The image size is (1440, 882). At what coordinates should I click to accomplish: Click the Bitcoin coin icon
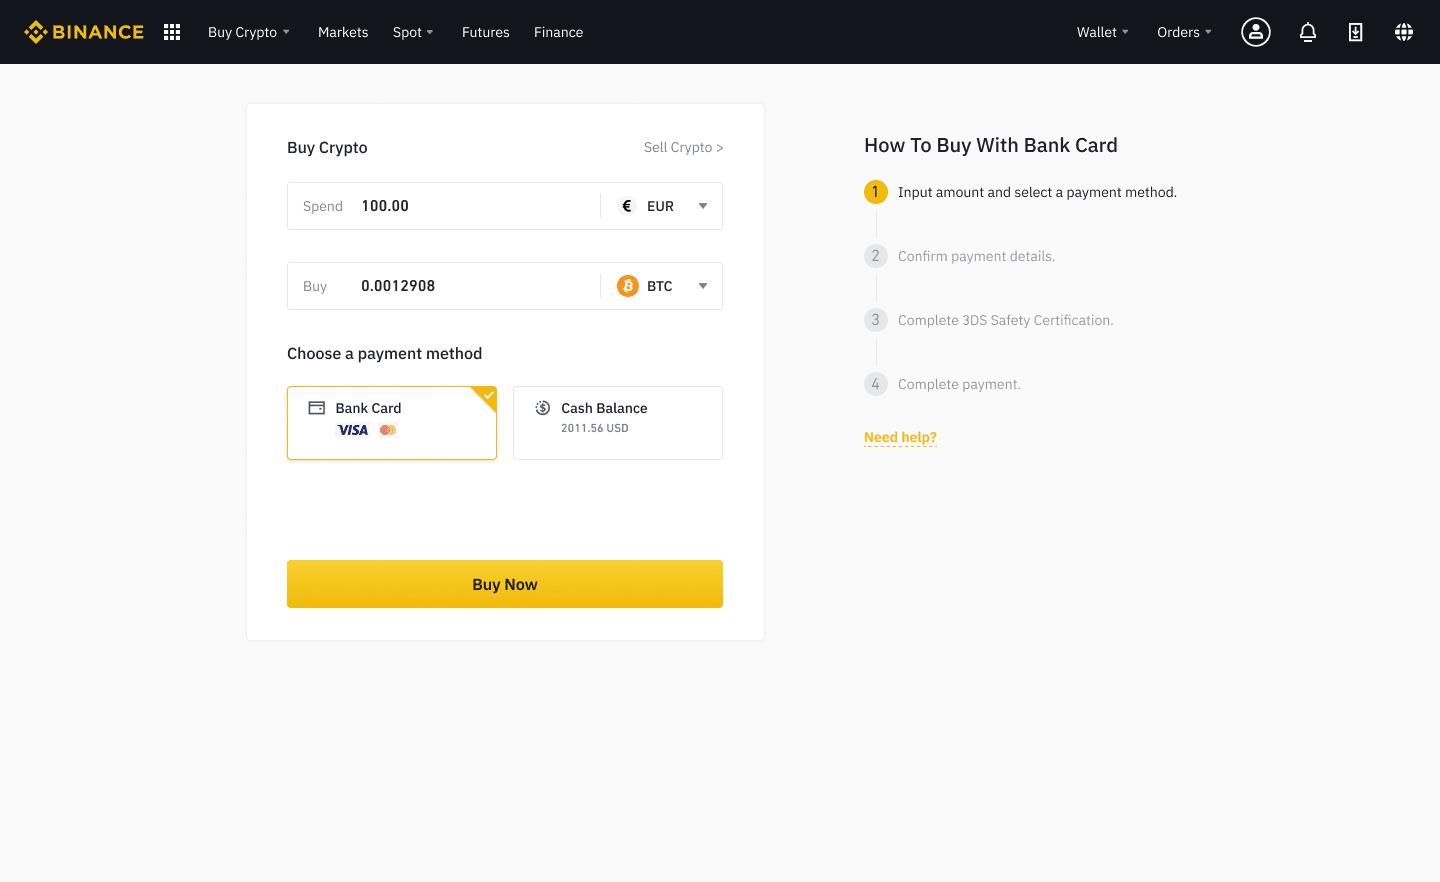coord(628,286)
